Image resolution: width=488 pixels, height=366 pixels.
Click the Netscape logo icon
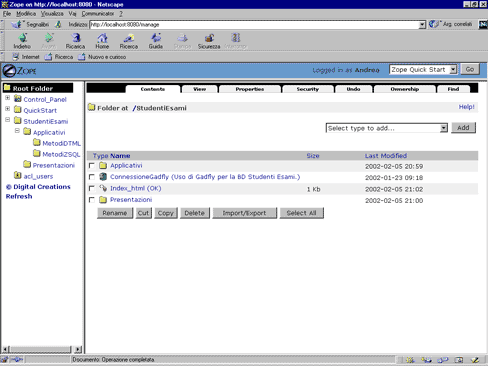click(483, 24)
